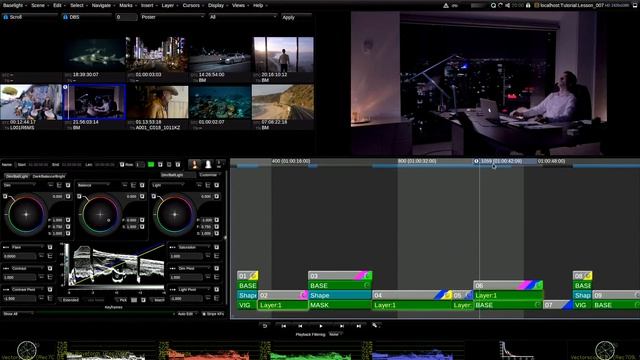The height and width of the screenshot is (360, 640).
Task: Toggle the DBS checkbox
Action: (65, 17)
